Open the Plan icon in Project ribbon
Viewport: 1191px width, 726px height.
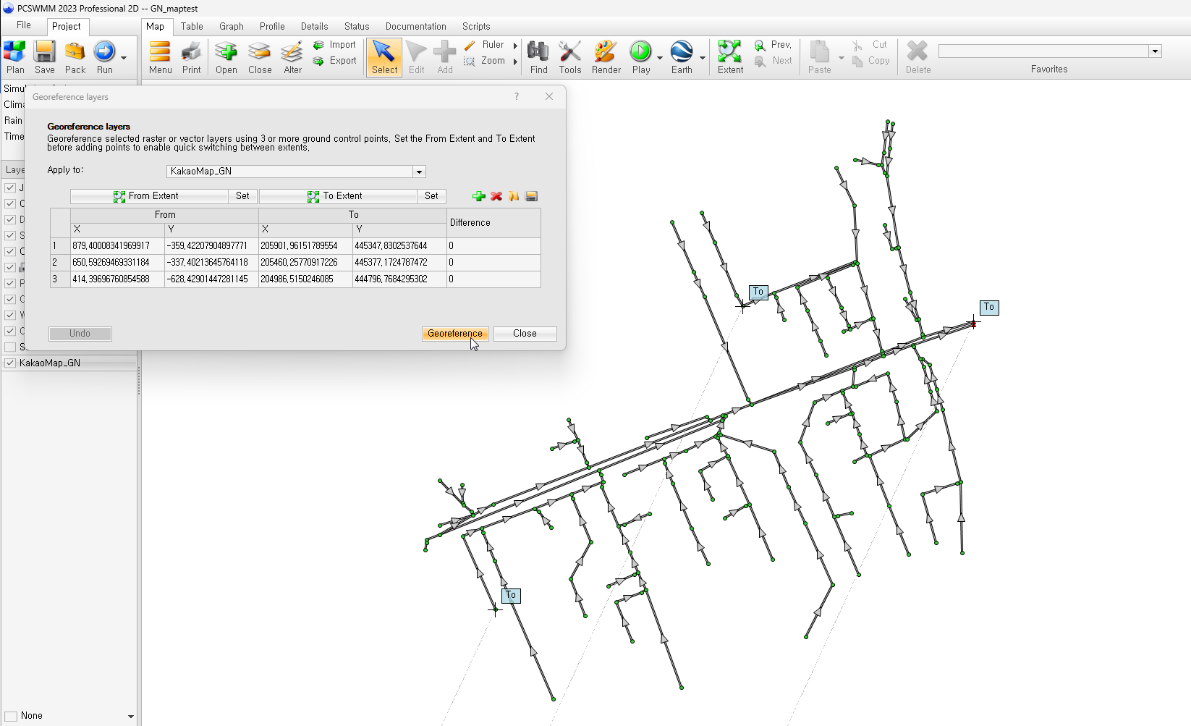pos(14,57)
